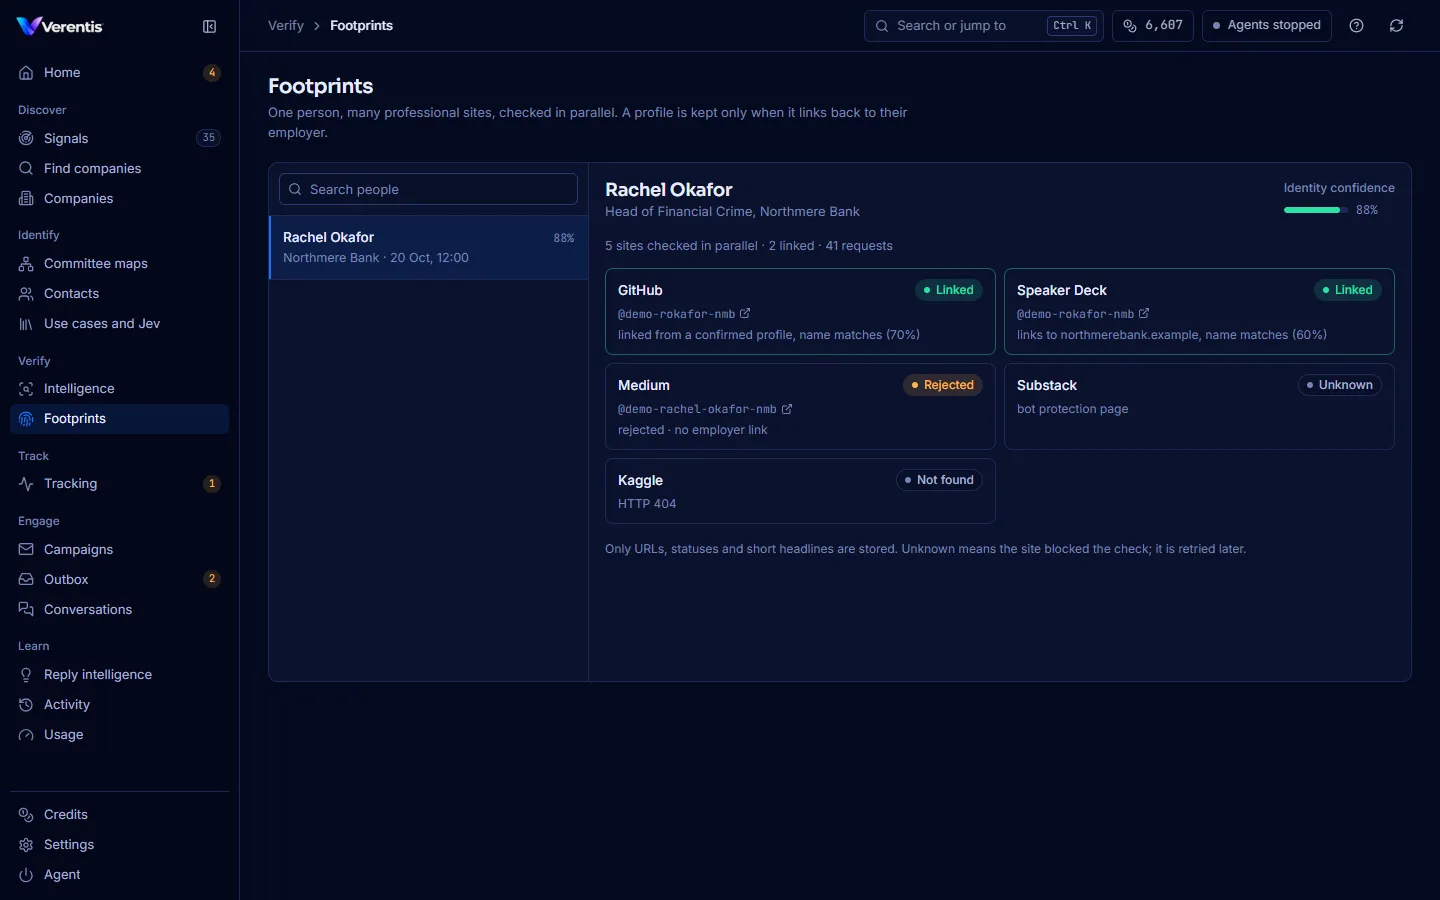Image resolution: width=1440 pixels, height=900 pixels.
Task: Navigate to Contacts
Action: pos(119,294)
